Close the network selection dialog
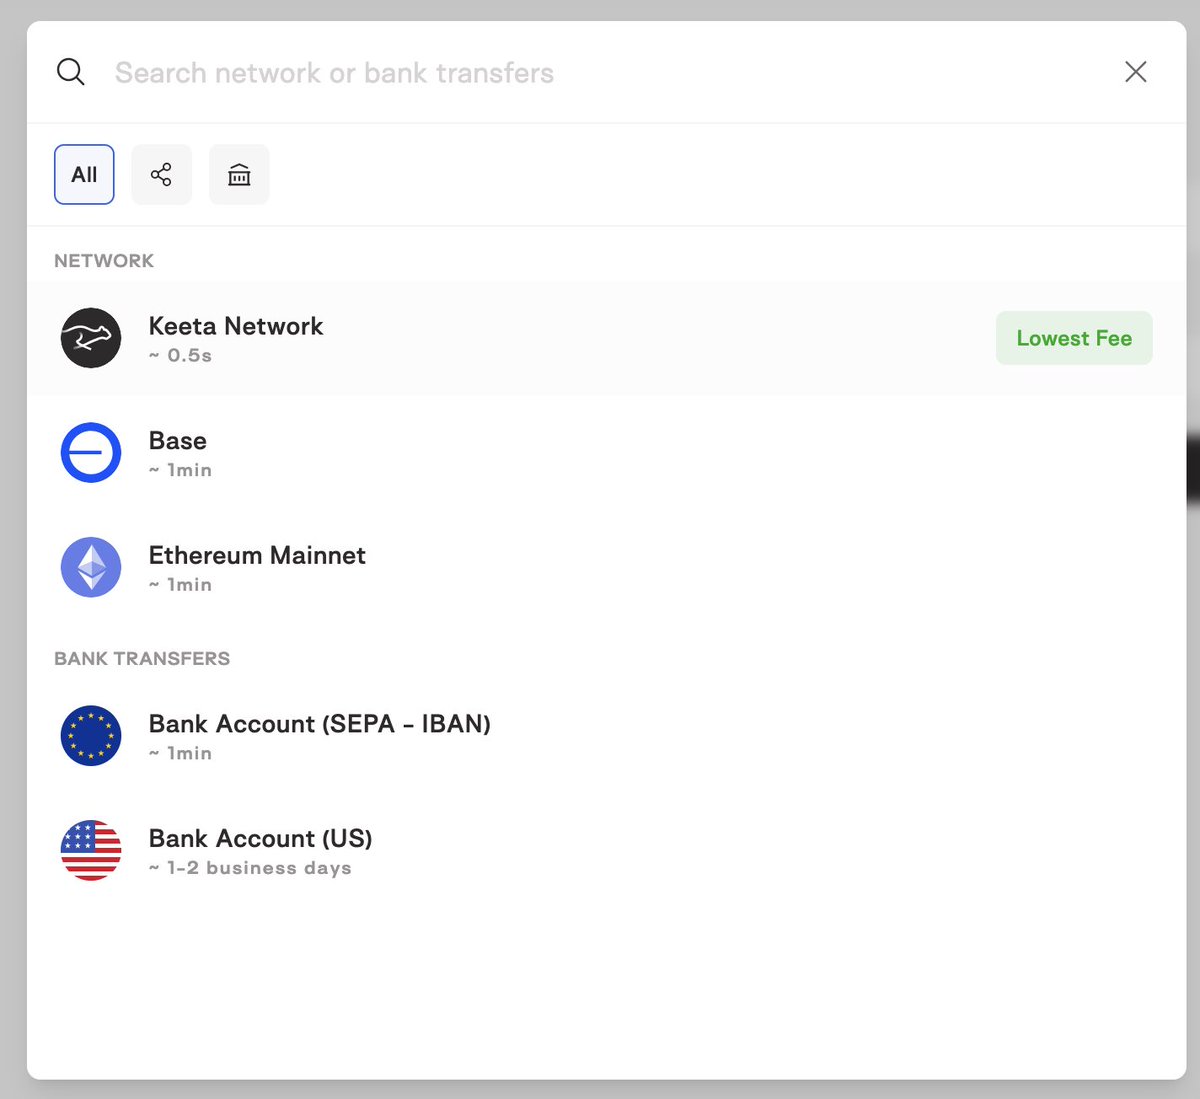 1135,72
